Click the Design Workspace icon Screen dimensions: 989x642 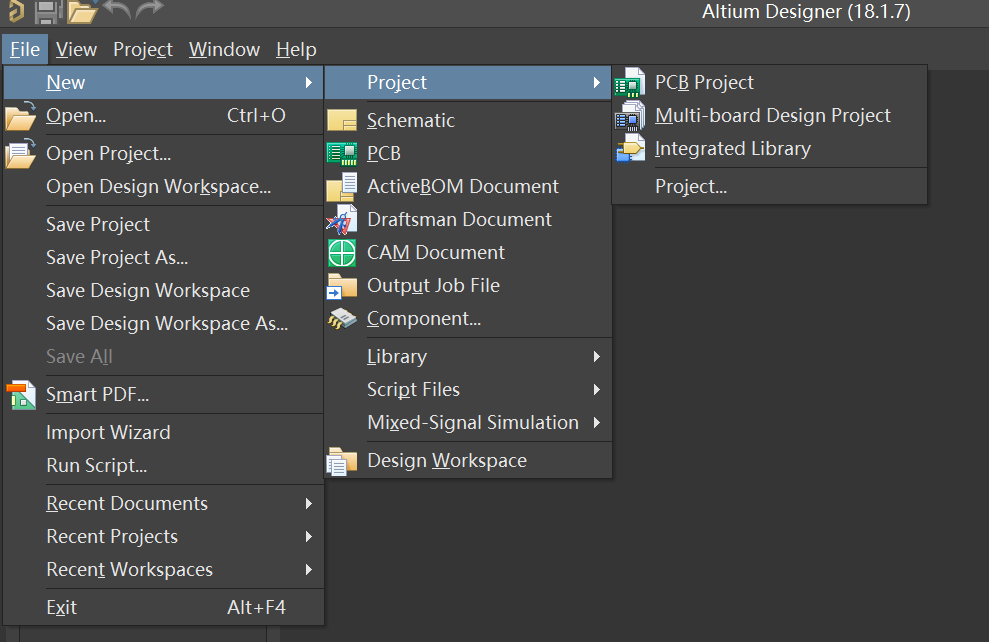(x=342, y=461)
